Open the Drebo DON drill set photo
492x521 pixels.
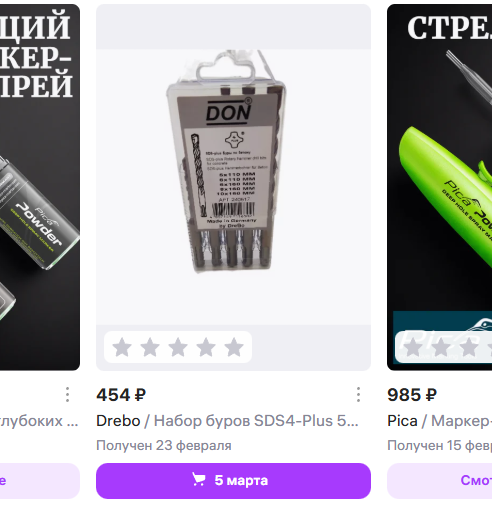point(233,187)
